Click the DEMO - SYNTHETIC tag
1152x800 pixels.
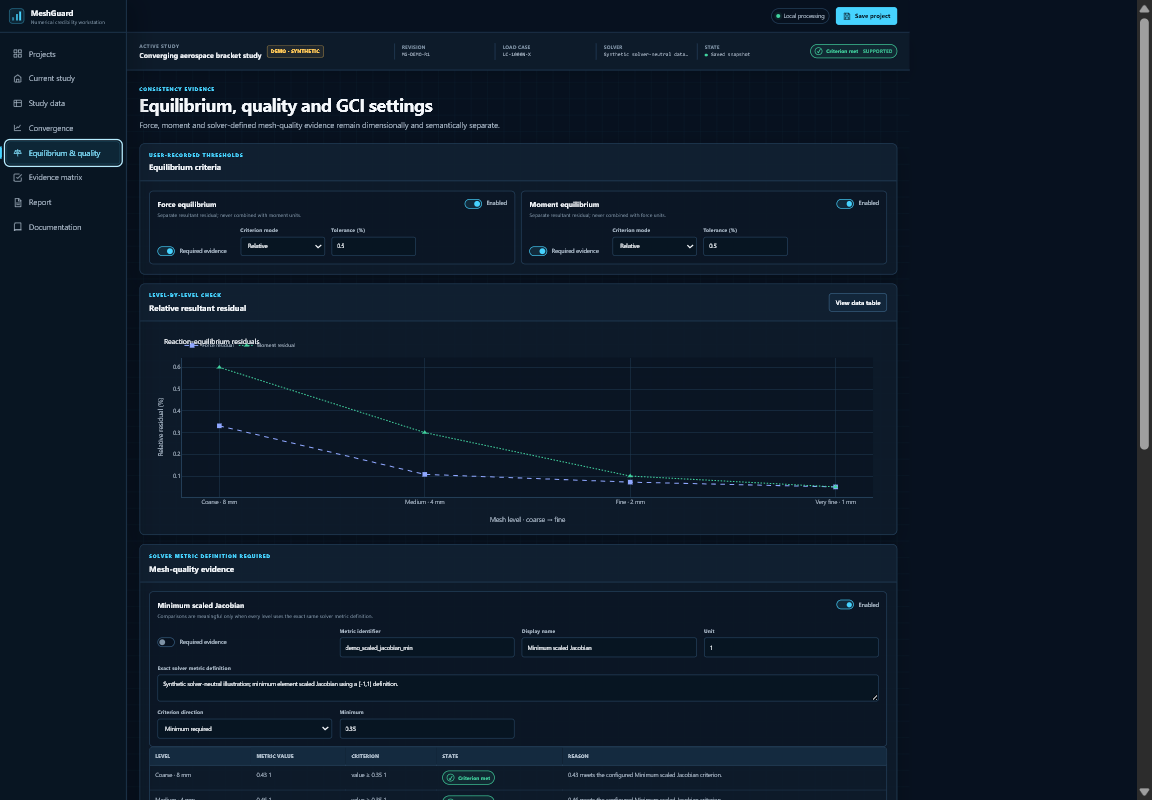pyautogui.click(x=295, y=51)
